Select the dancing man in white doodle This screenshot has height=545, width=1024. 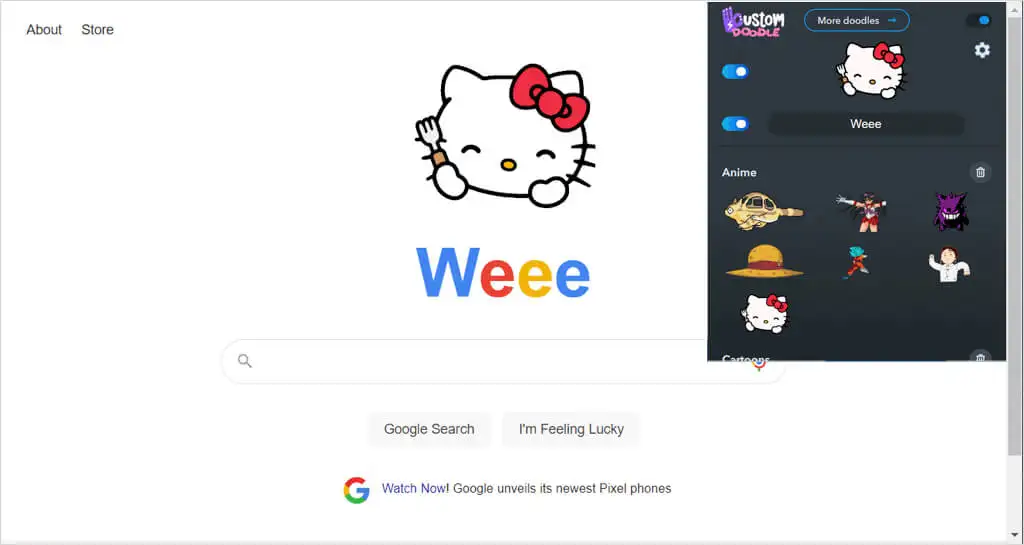coord(949,264)
